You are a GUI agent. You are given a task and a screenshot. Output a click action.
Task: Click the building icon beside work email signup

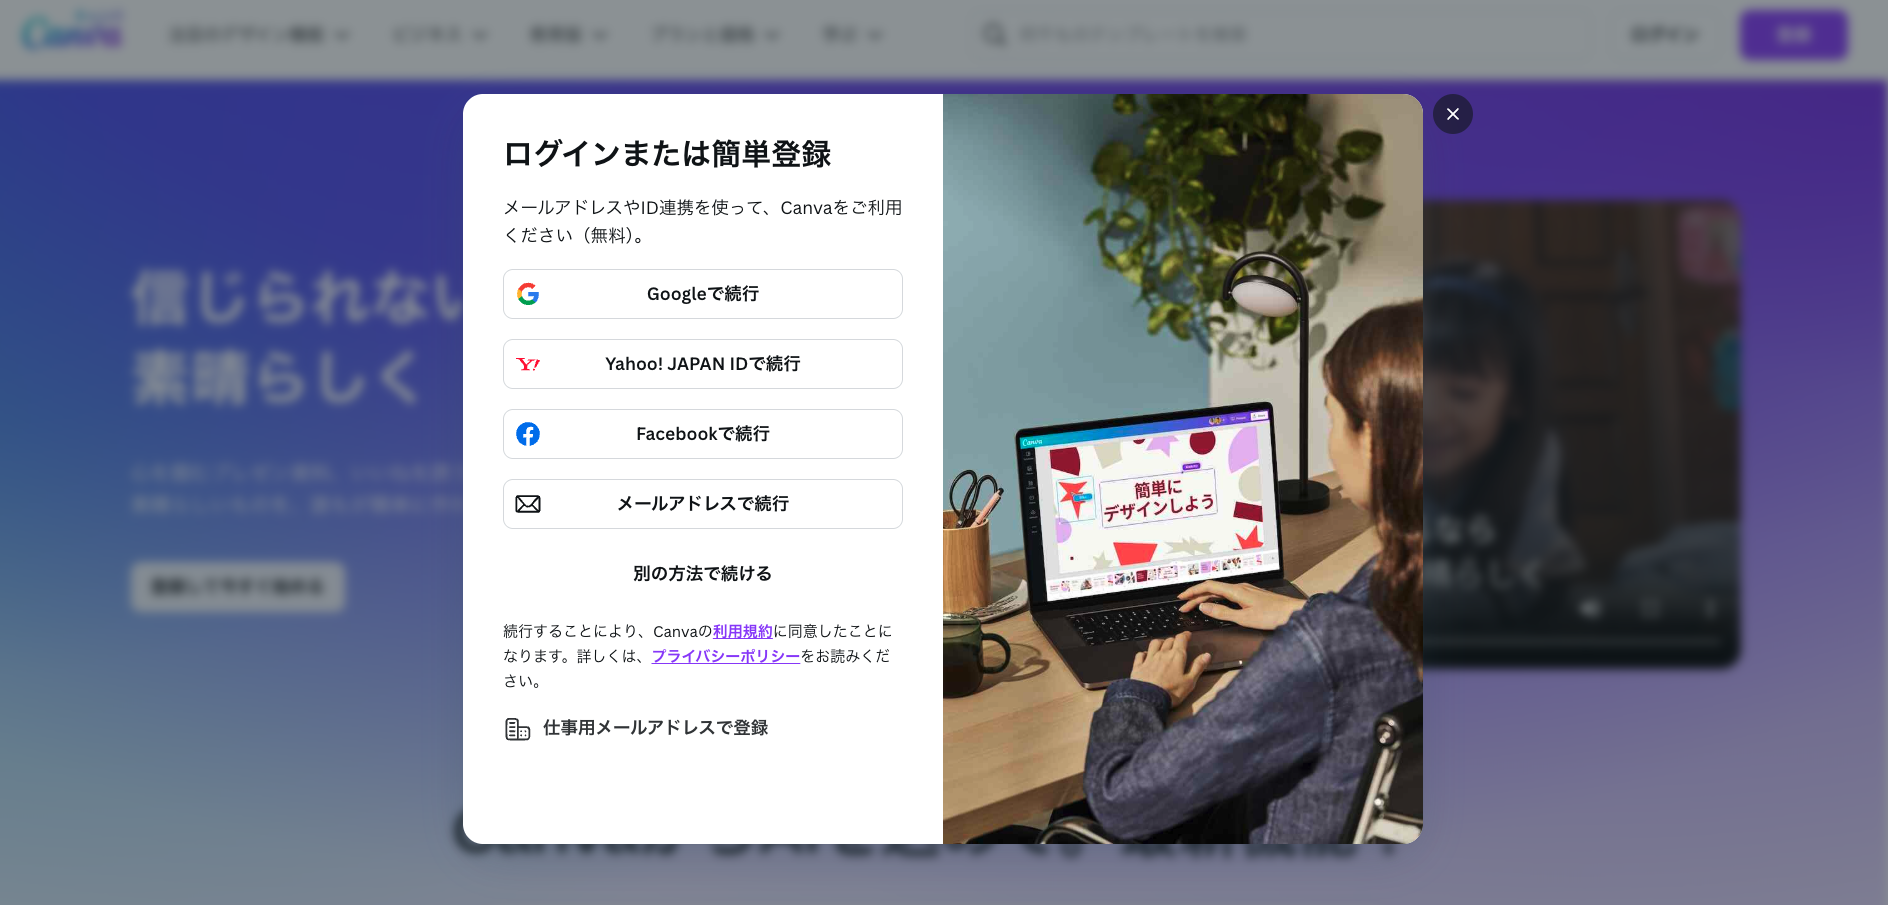(517, 729)
